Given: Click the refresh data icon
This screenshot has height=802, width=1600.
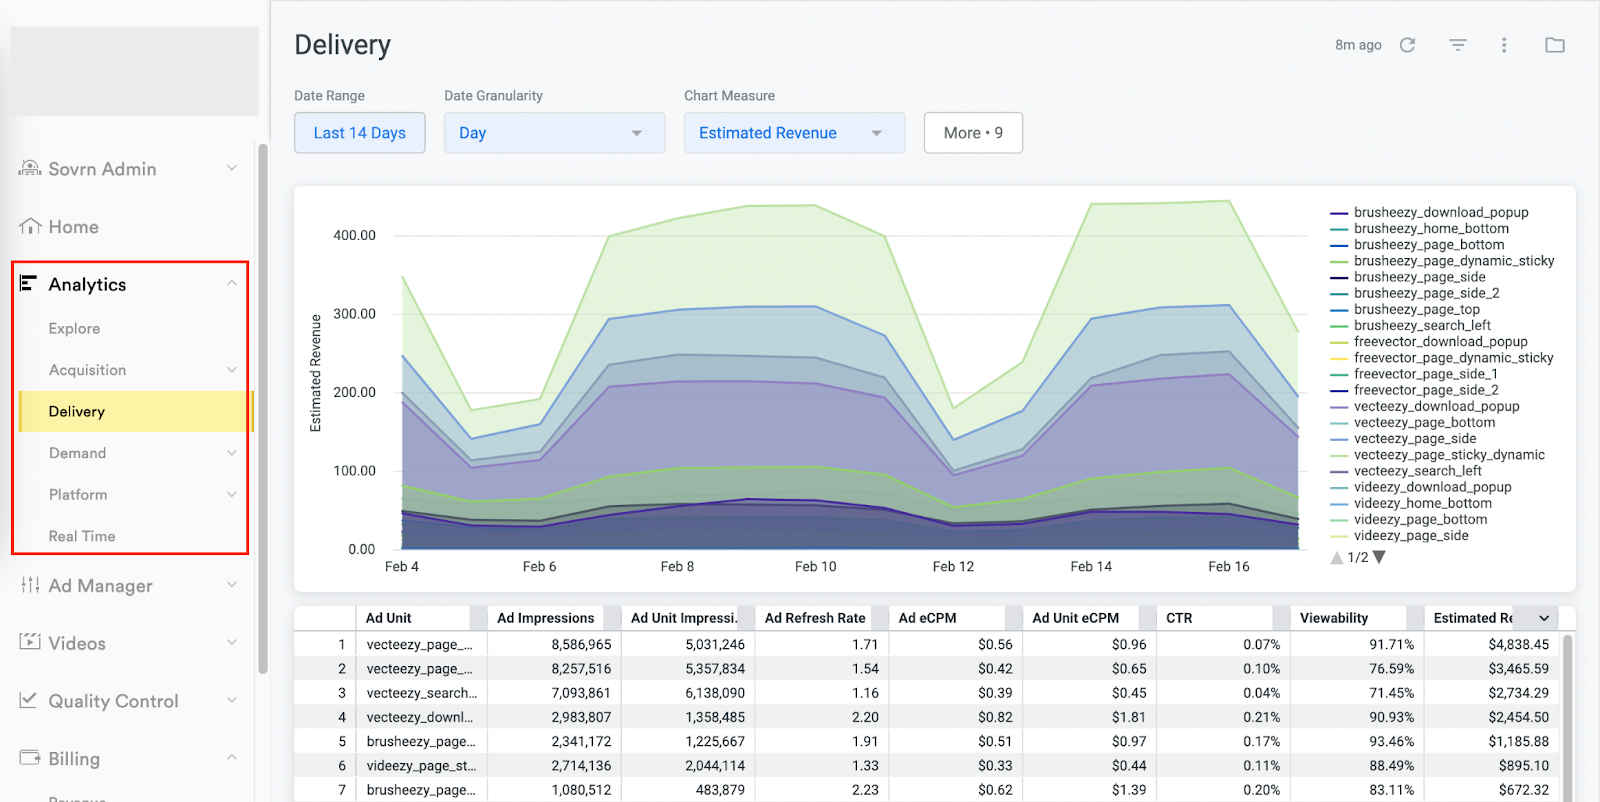Looking at the screenshot, I should (1407, 45).
